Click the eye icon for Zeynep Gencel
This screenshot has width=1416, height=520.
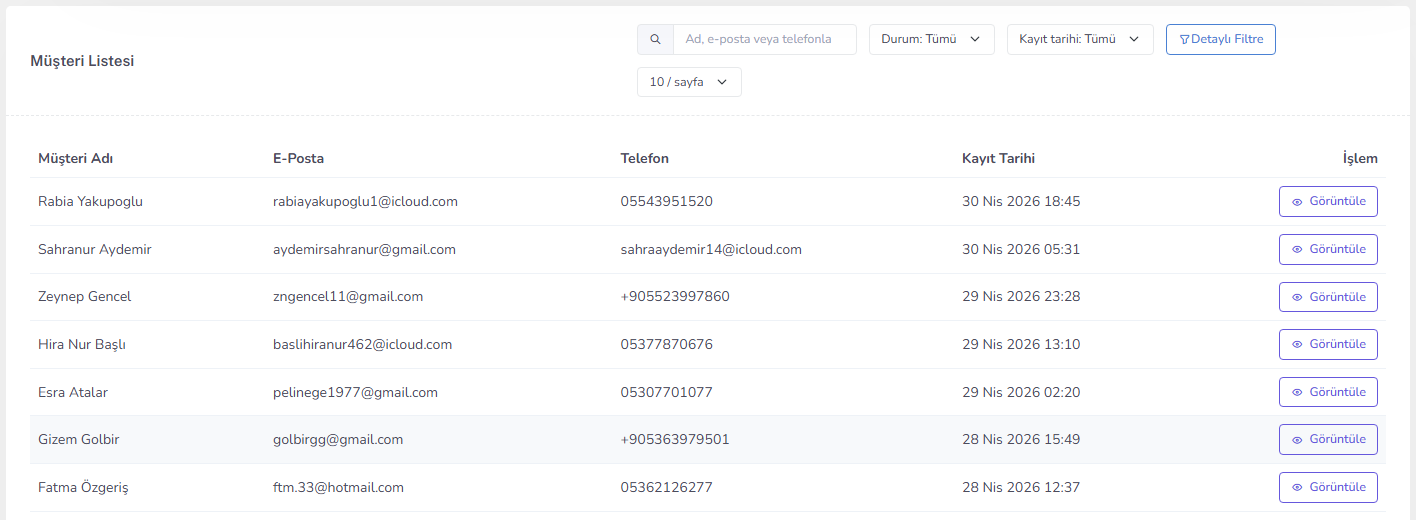pyautogui.click(x=1297, y=297)
